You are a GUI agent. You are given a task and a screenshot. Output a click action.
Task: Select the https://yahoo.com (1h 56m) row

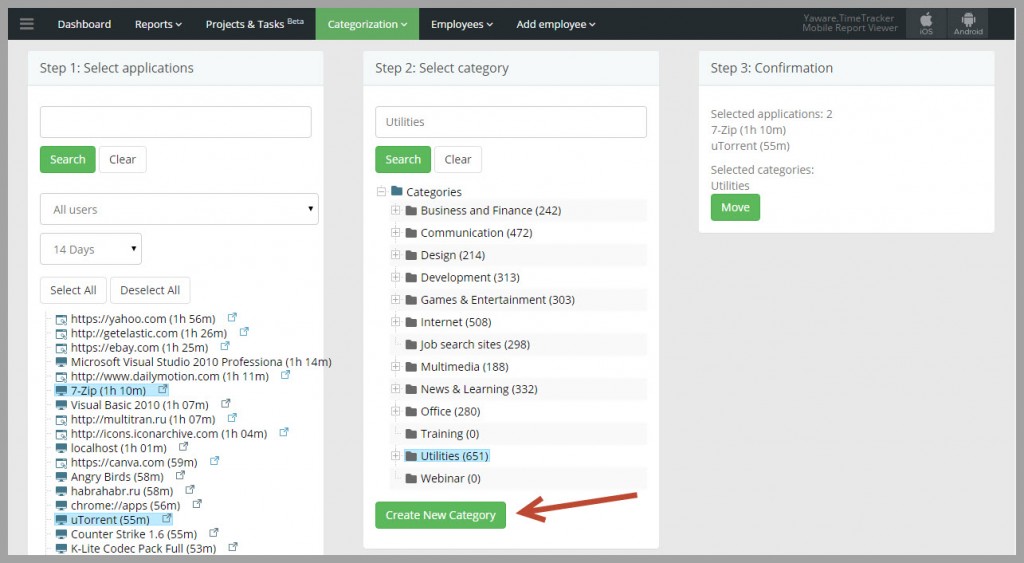pos(143,319)
